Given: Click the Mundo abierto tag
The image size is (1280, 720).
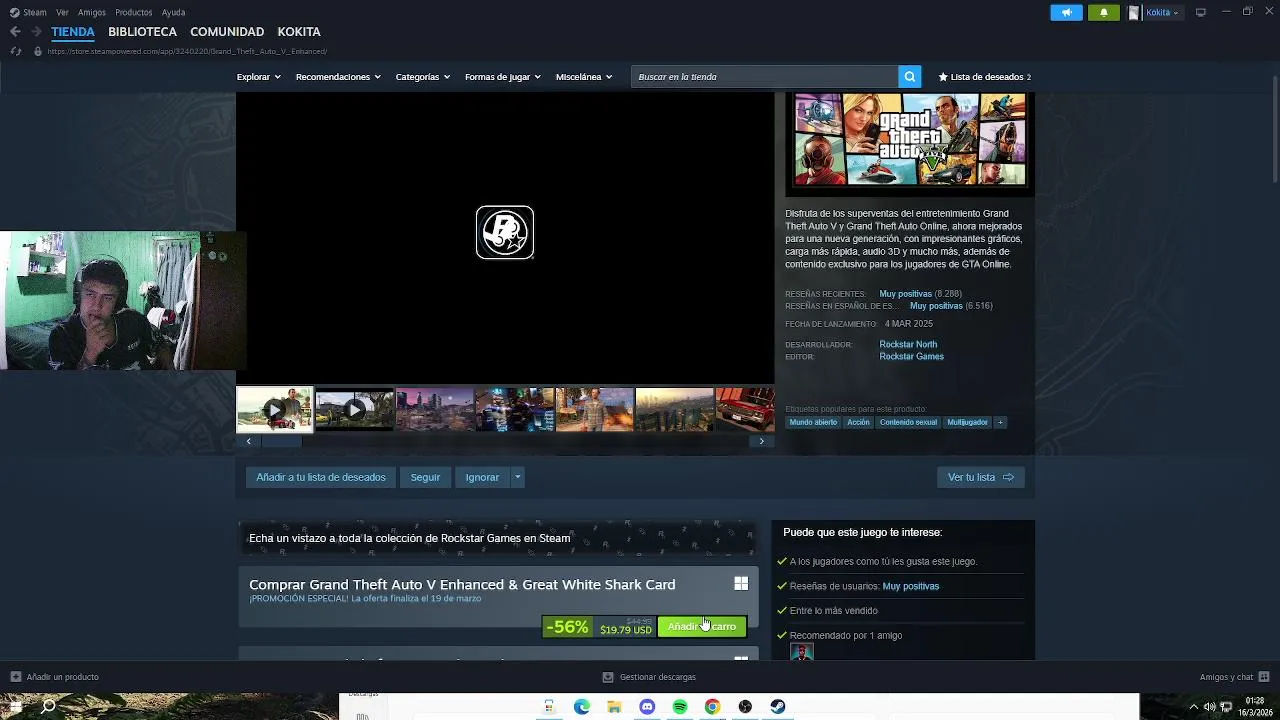Looking at the screenshot, I should pos(813,422).
